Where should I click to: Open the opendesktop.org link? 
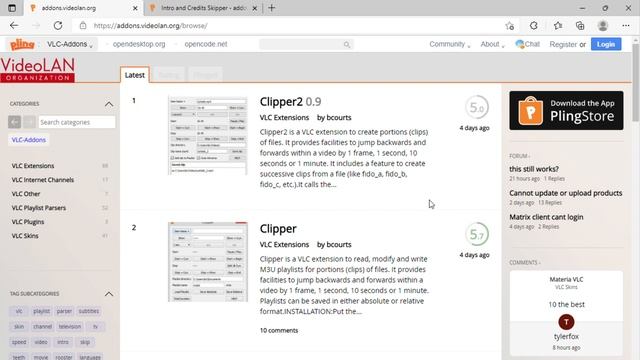(139, 44)
